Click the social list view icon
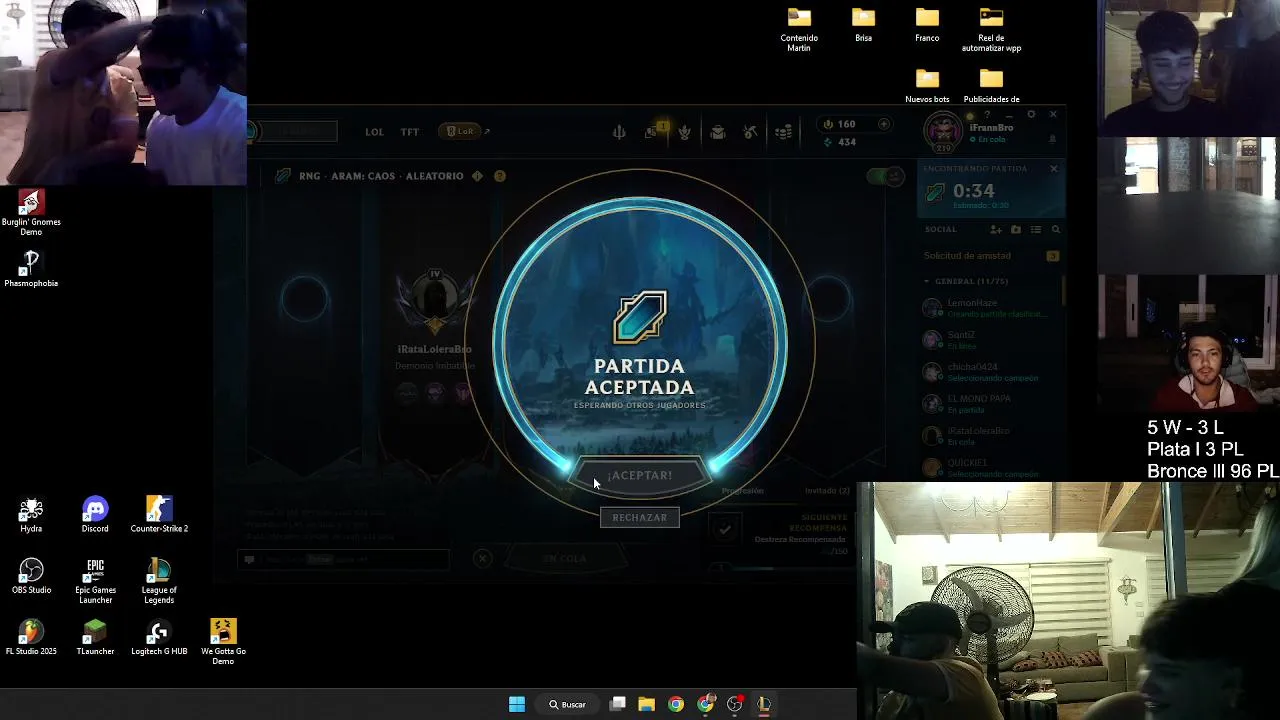Image resolution: width=1280 pixels, height=720 pixels. tap(1036, 230)
